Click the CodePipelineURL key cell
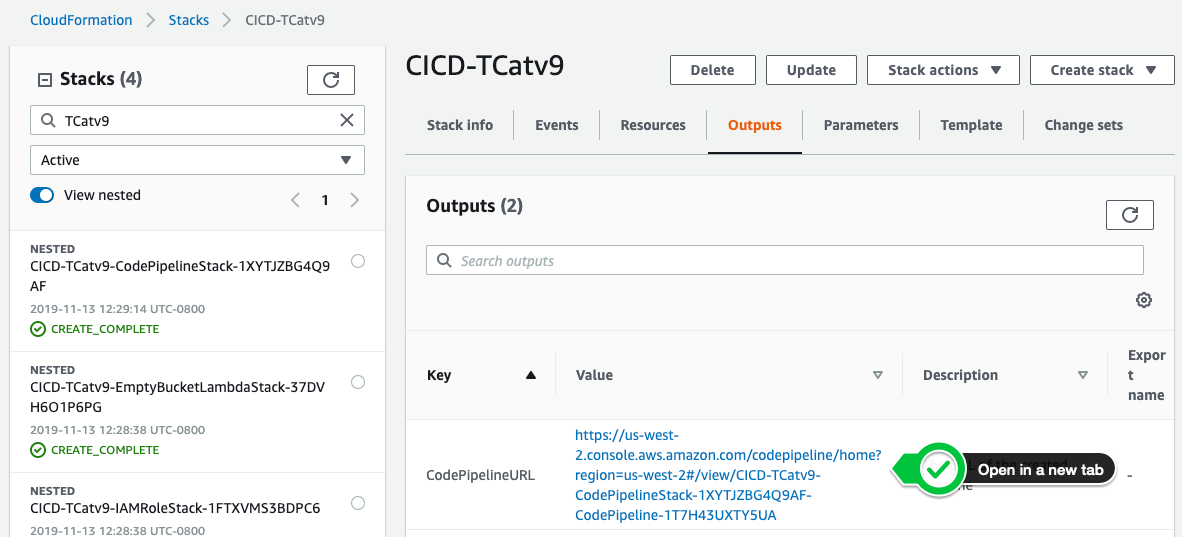 pyautogui.click(x=480, y=475)
